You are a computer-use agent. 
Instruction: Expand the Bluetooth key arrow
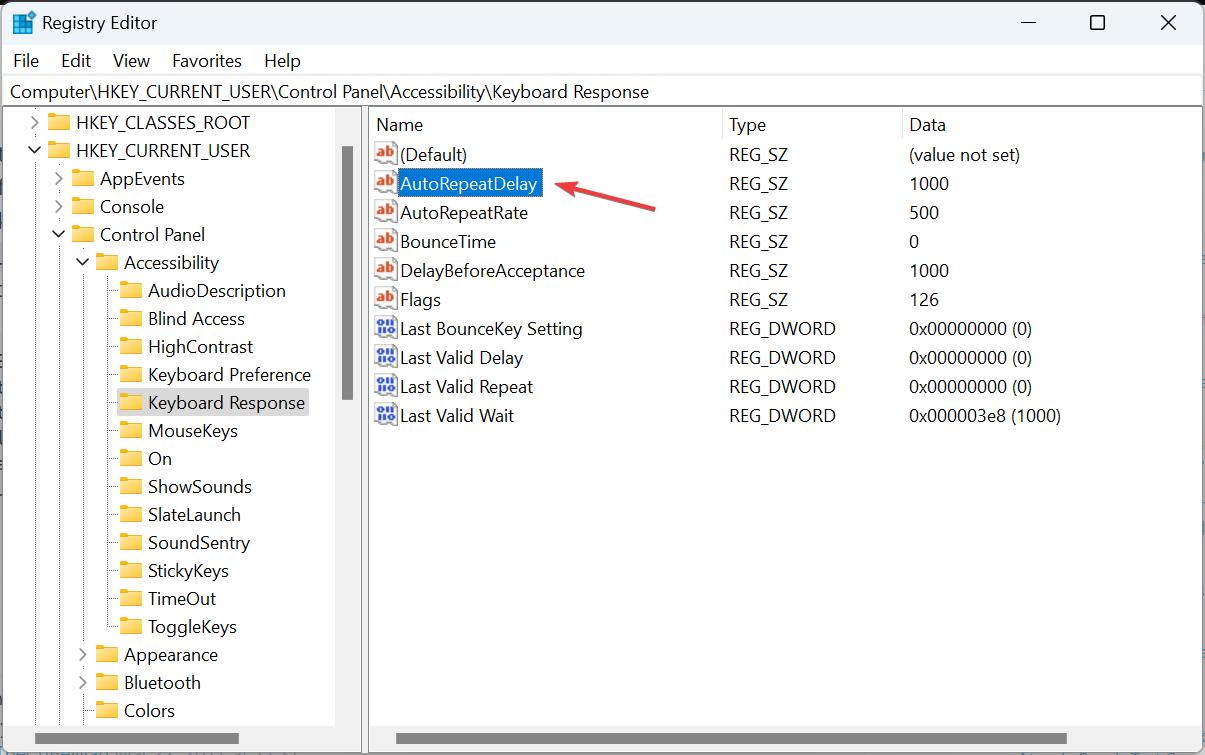tap(83, 683)
